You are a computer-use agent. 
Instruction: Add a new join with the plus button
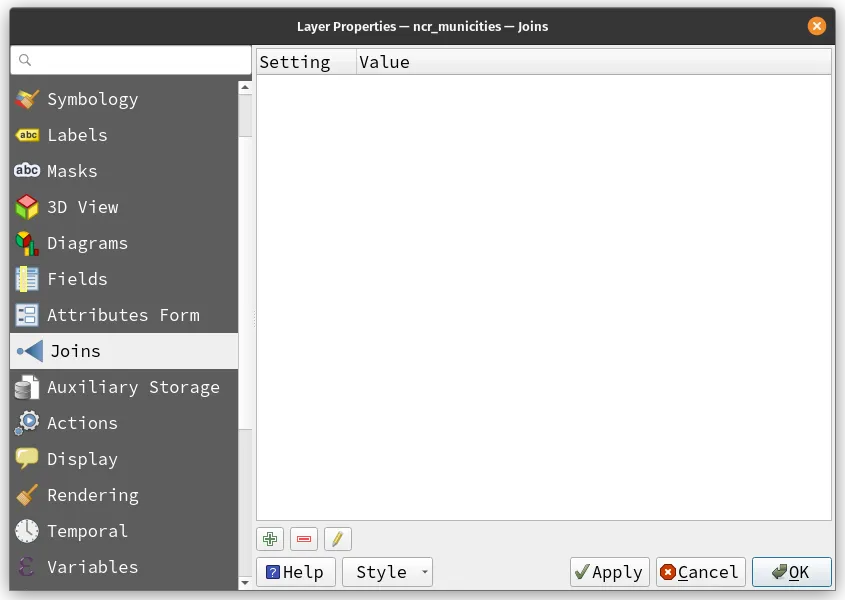(269, 538)
